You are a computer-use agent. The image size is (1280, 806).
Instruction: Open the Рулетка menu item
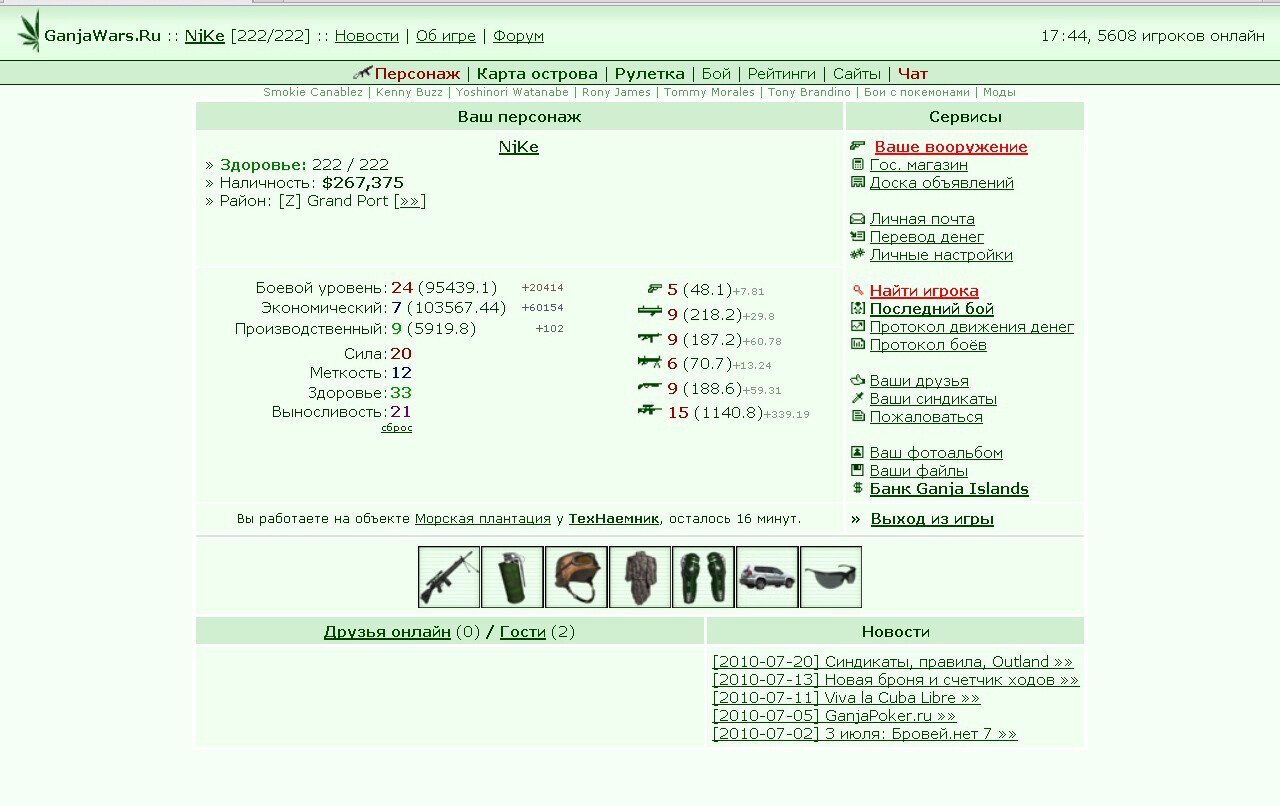[650, 73]
